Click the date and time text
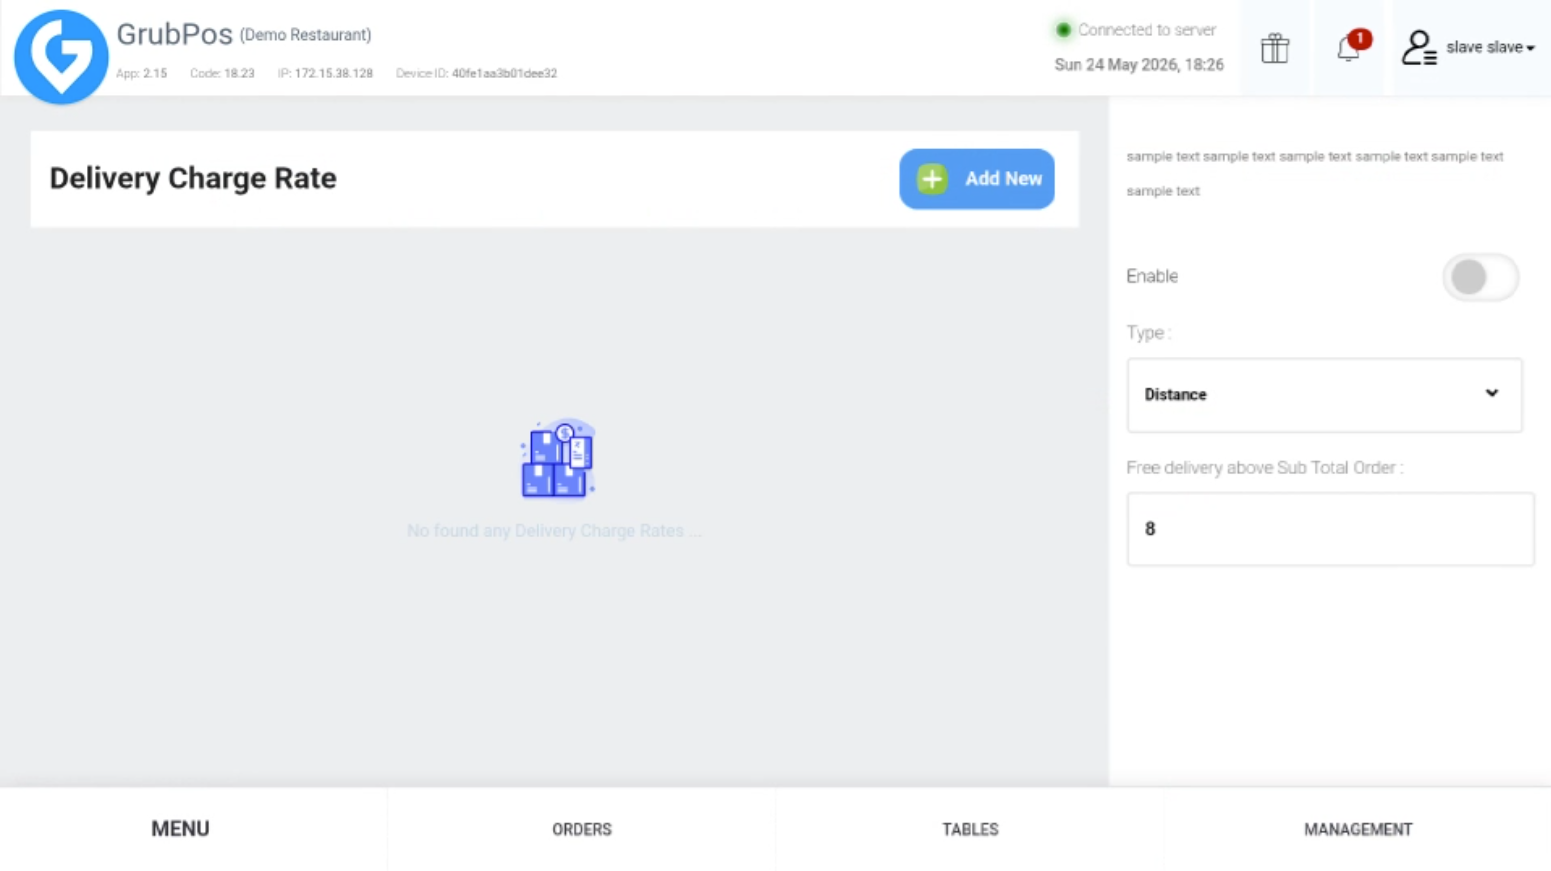Screen dimensions: 1551x871 point(1139,65)
